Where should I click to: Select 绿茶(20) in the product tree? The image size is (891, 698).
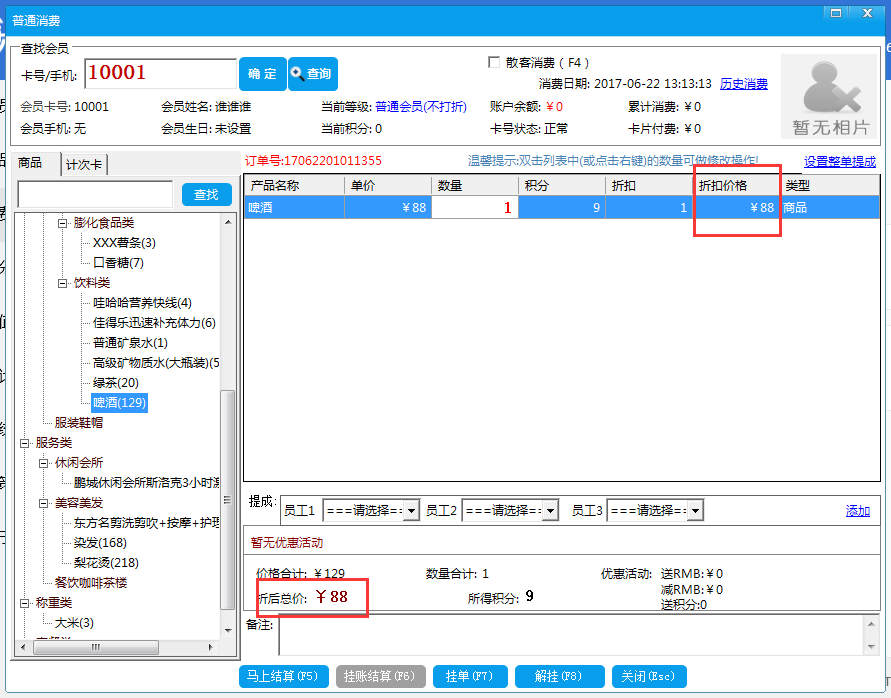pos(115,383)
